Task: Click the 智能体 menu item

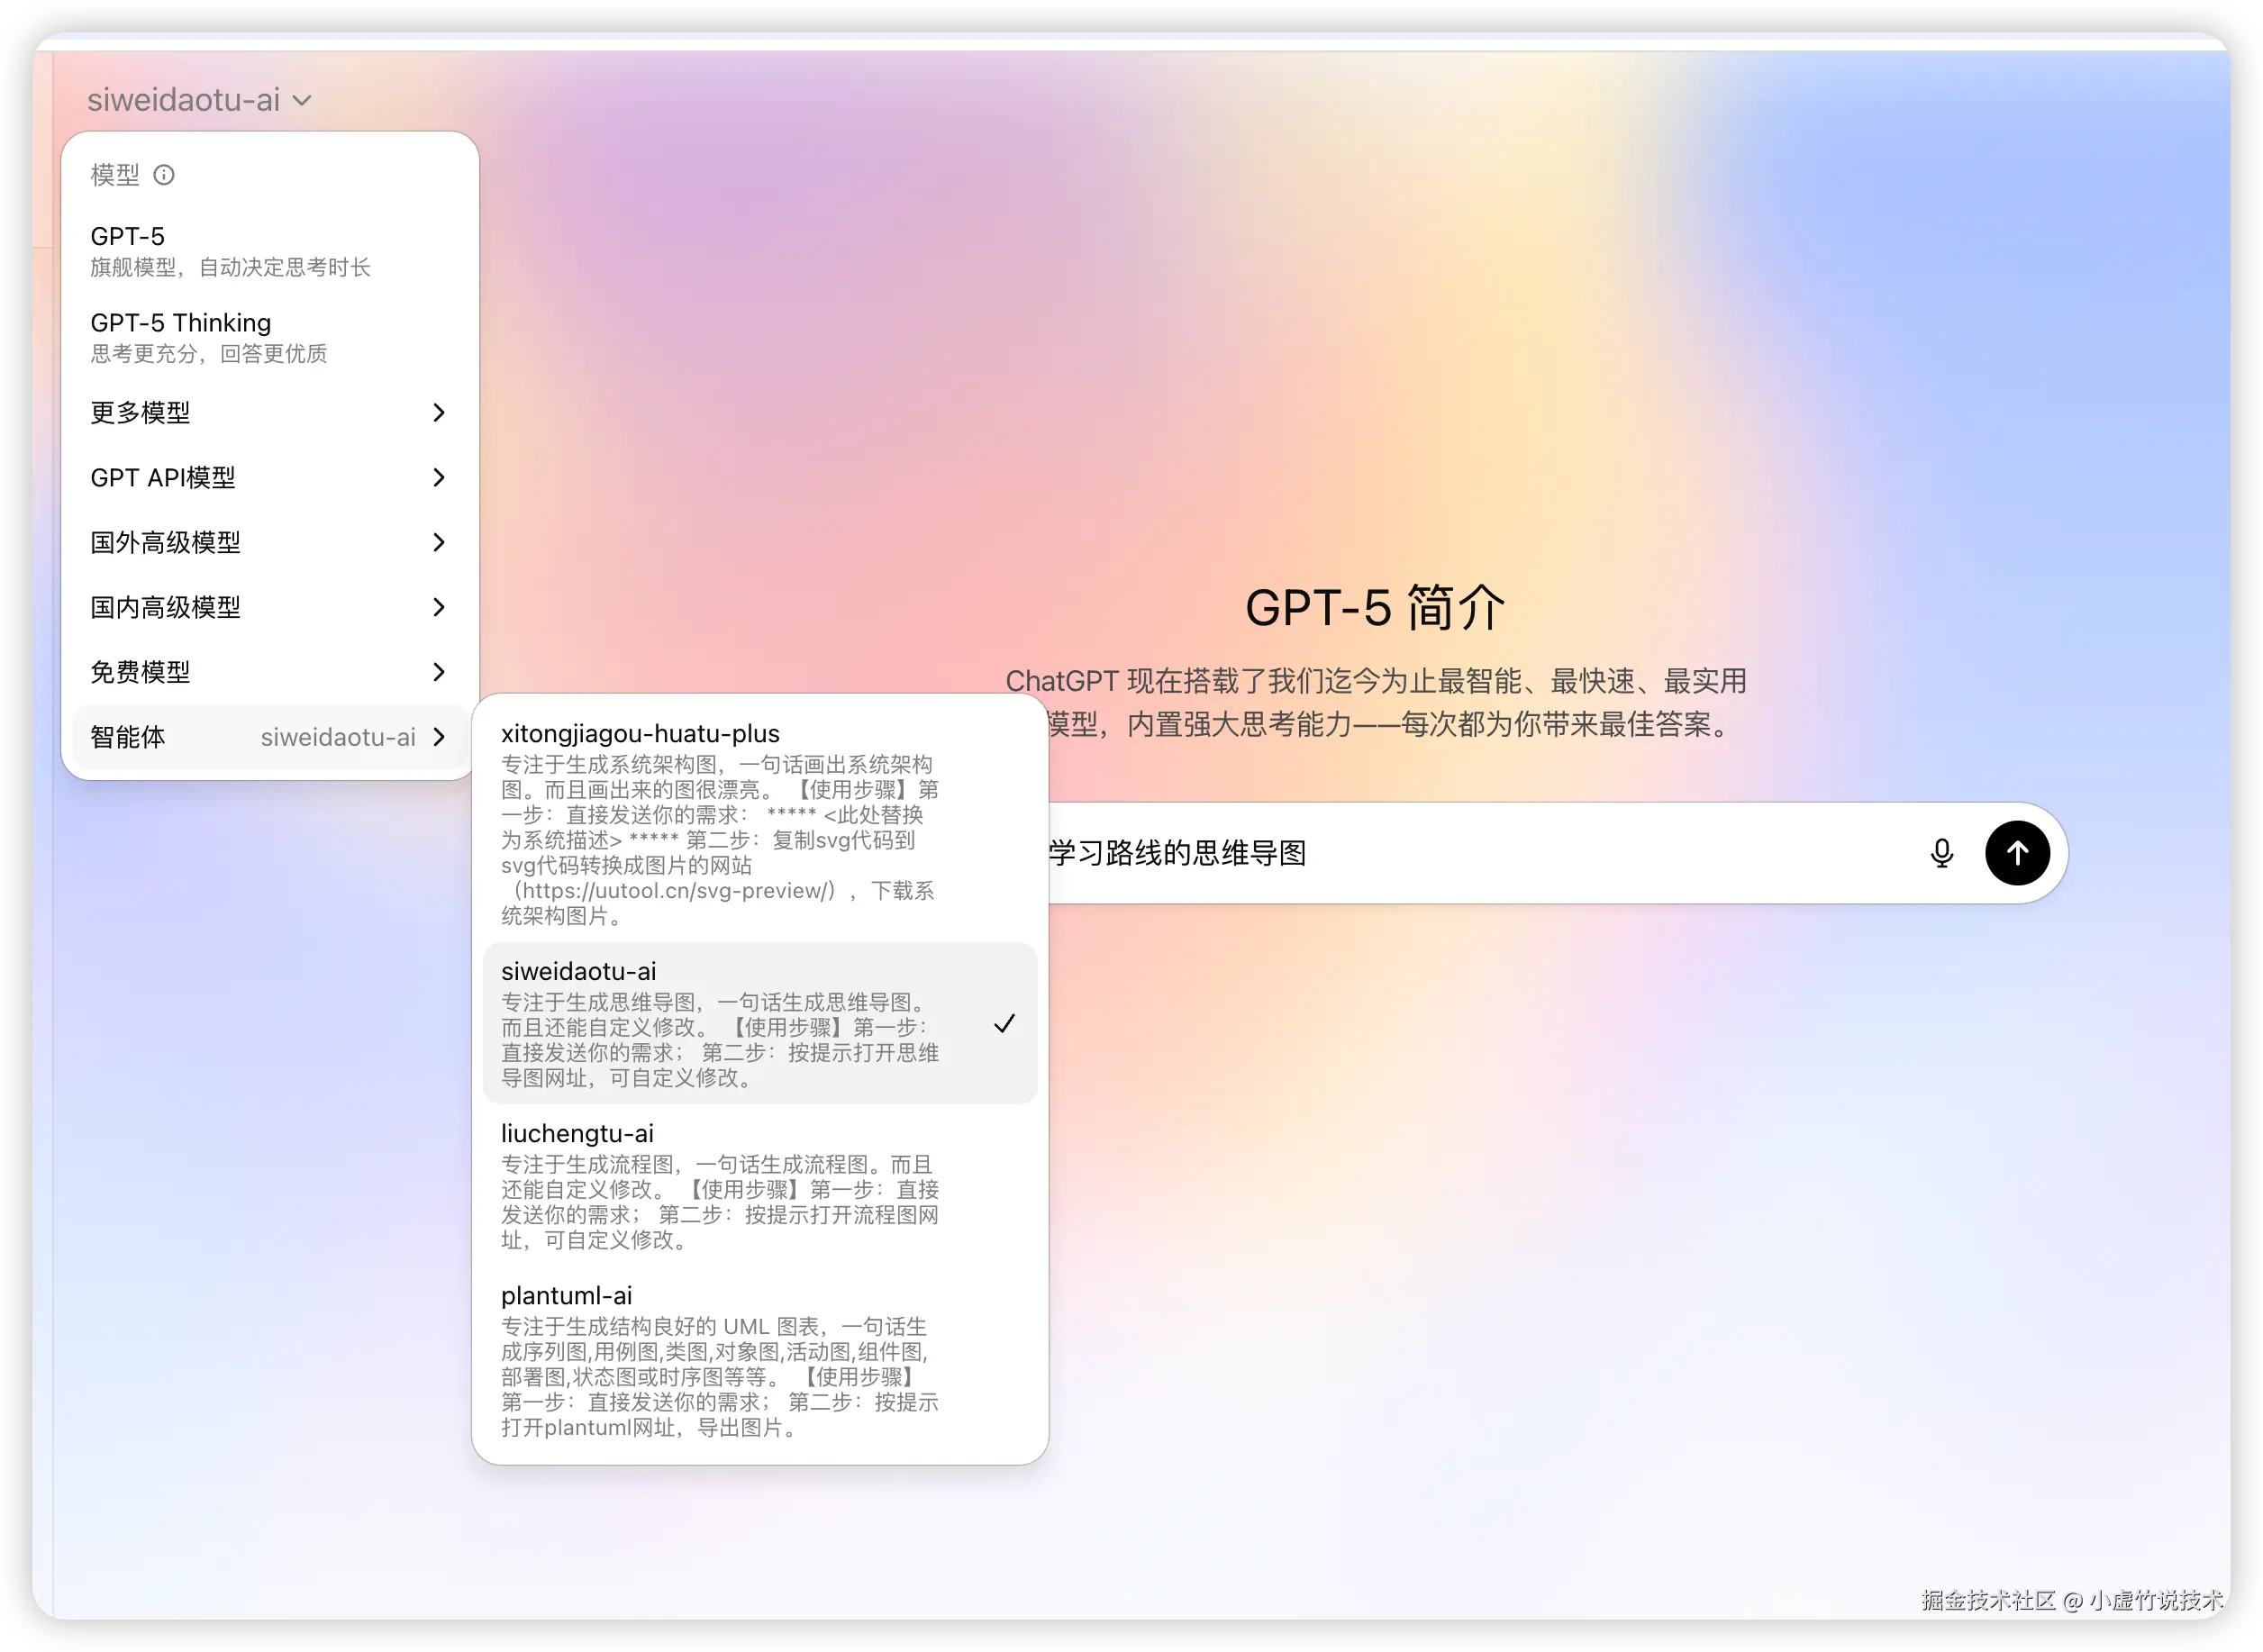Action: 128,737
